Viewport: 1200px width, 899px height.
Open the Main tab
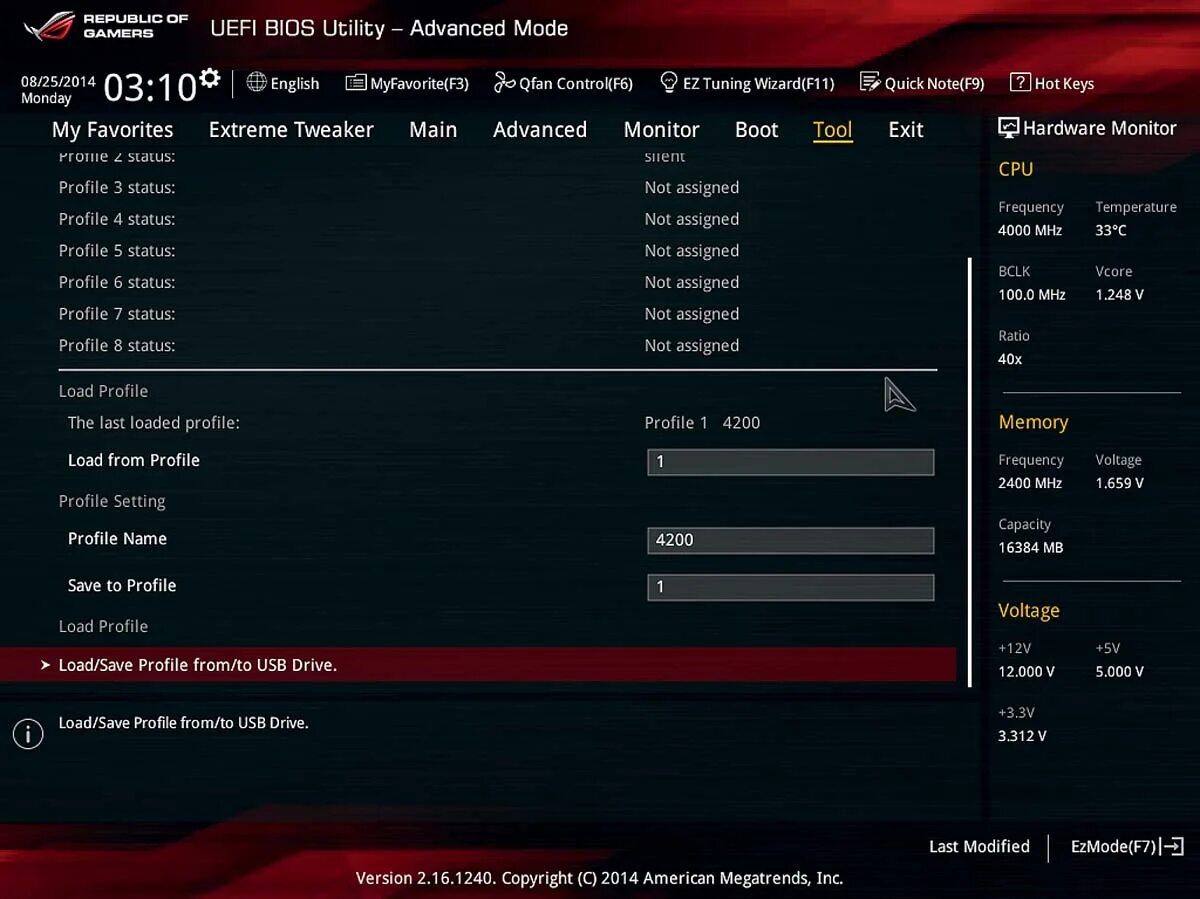[433, 130]
